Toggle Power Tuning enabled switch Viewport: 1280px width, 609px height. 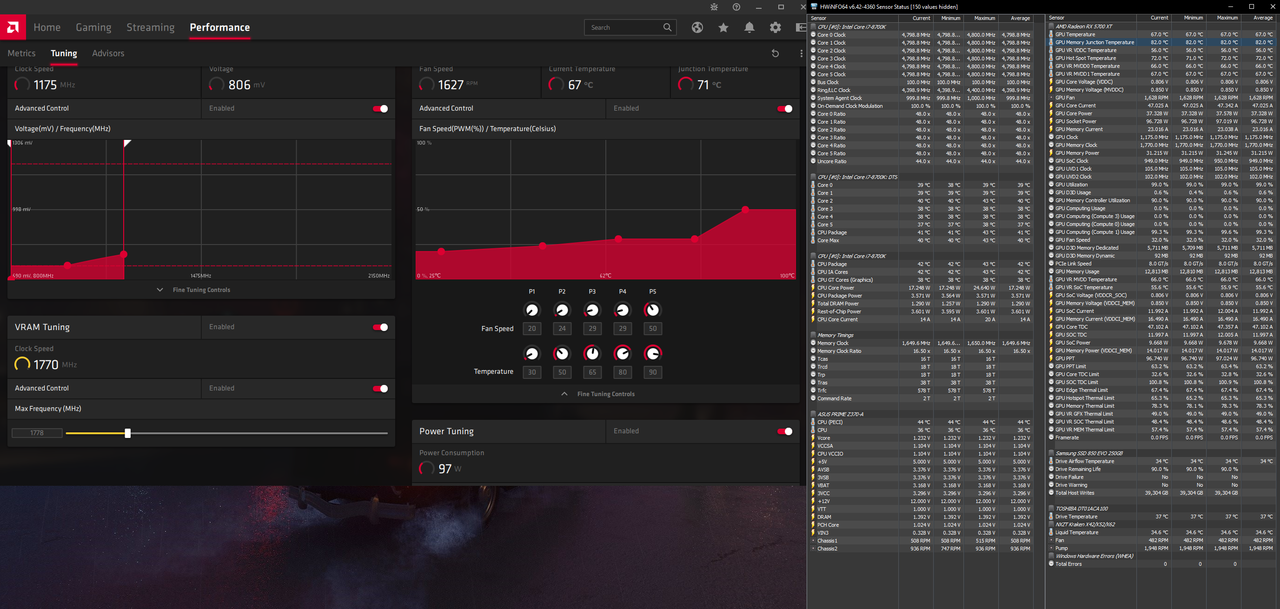tap(784, 431)
